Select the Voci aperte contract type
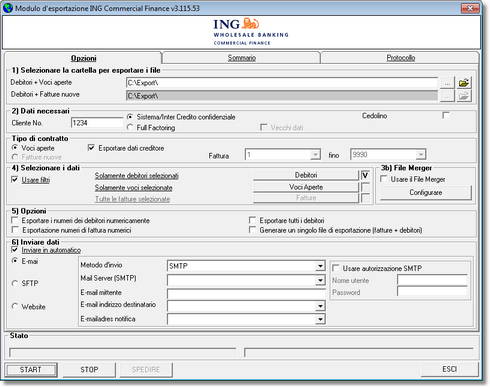This screenshot has height=388, width=490. (x=15, y=147)
